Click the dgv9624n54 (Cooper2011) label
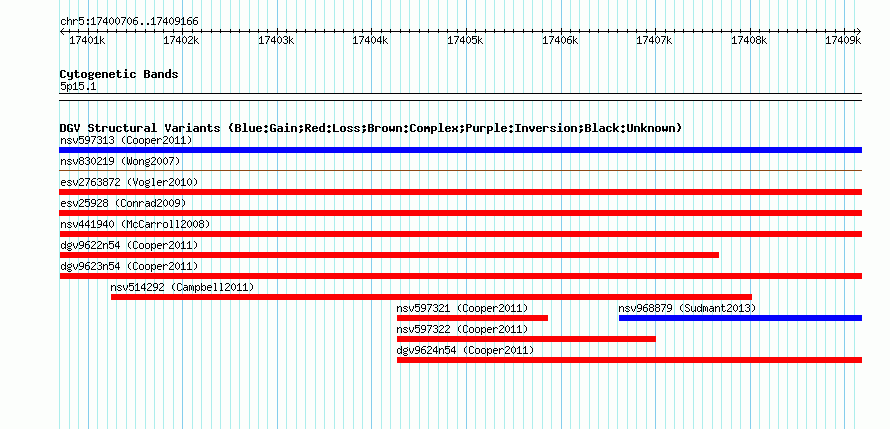 (x=465, y=350)
